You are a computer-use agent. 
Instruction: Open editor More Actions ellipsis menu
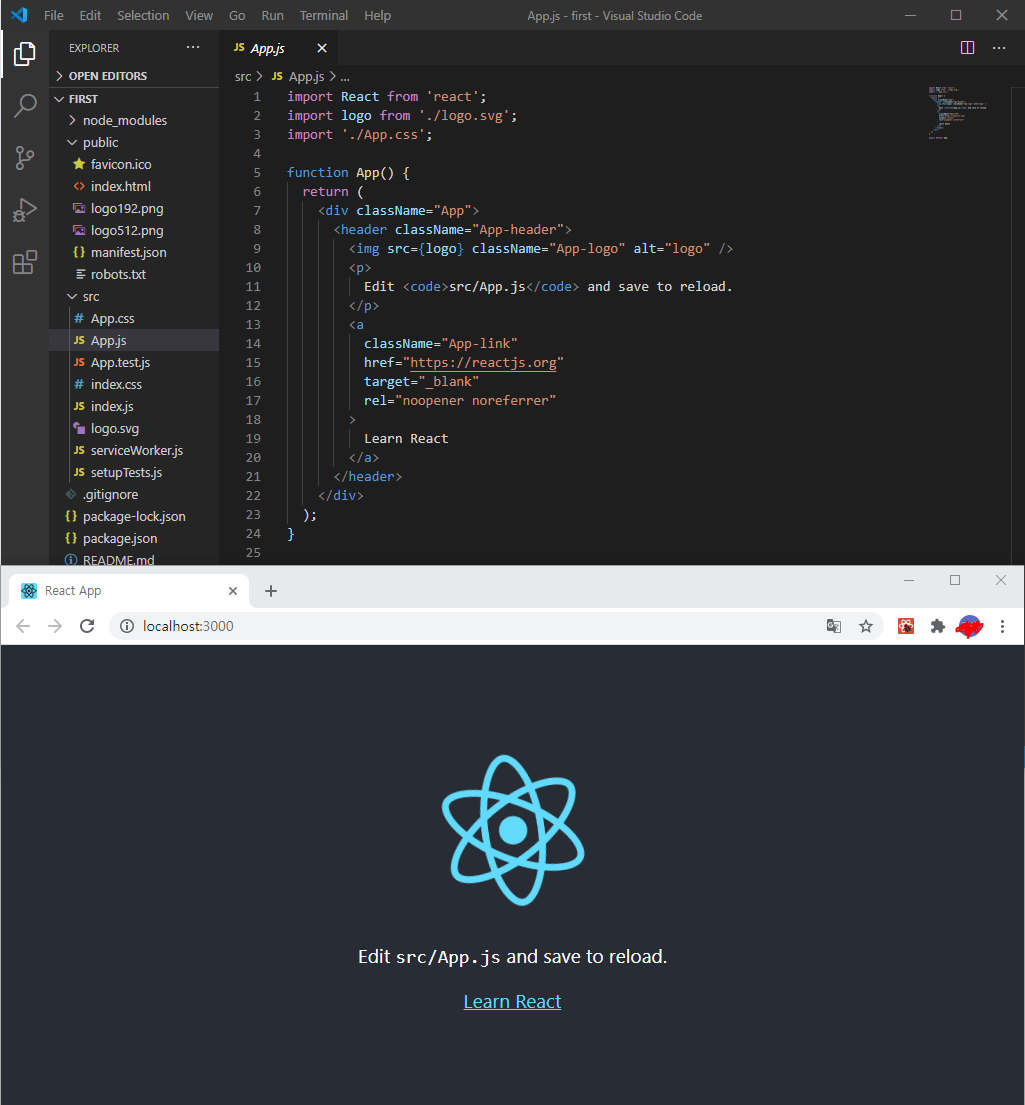pyautogui.click(x=999, y=48)
